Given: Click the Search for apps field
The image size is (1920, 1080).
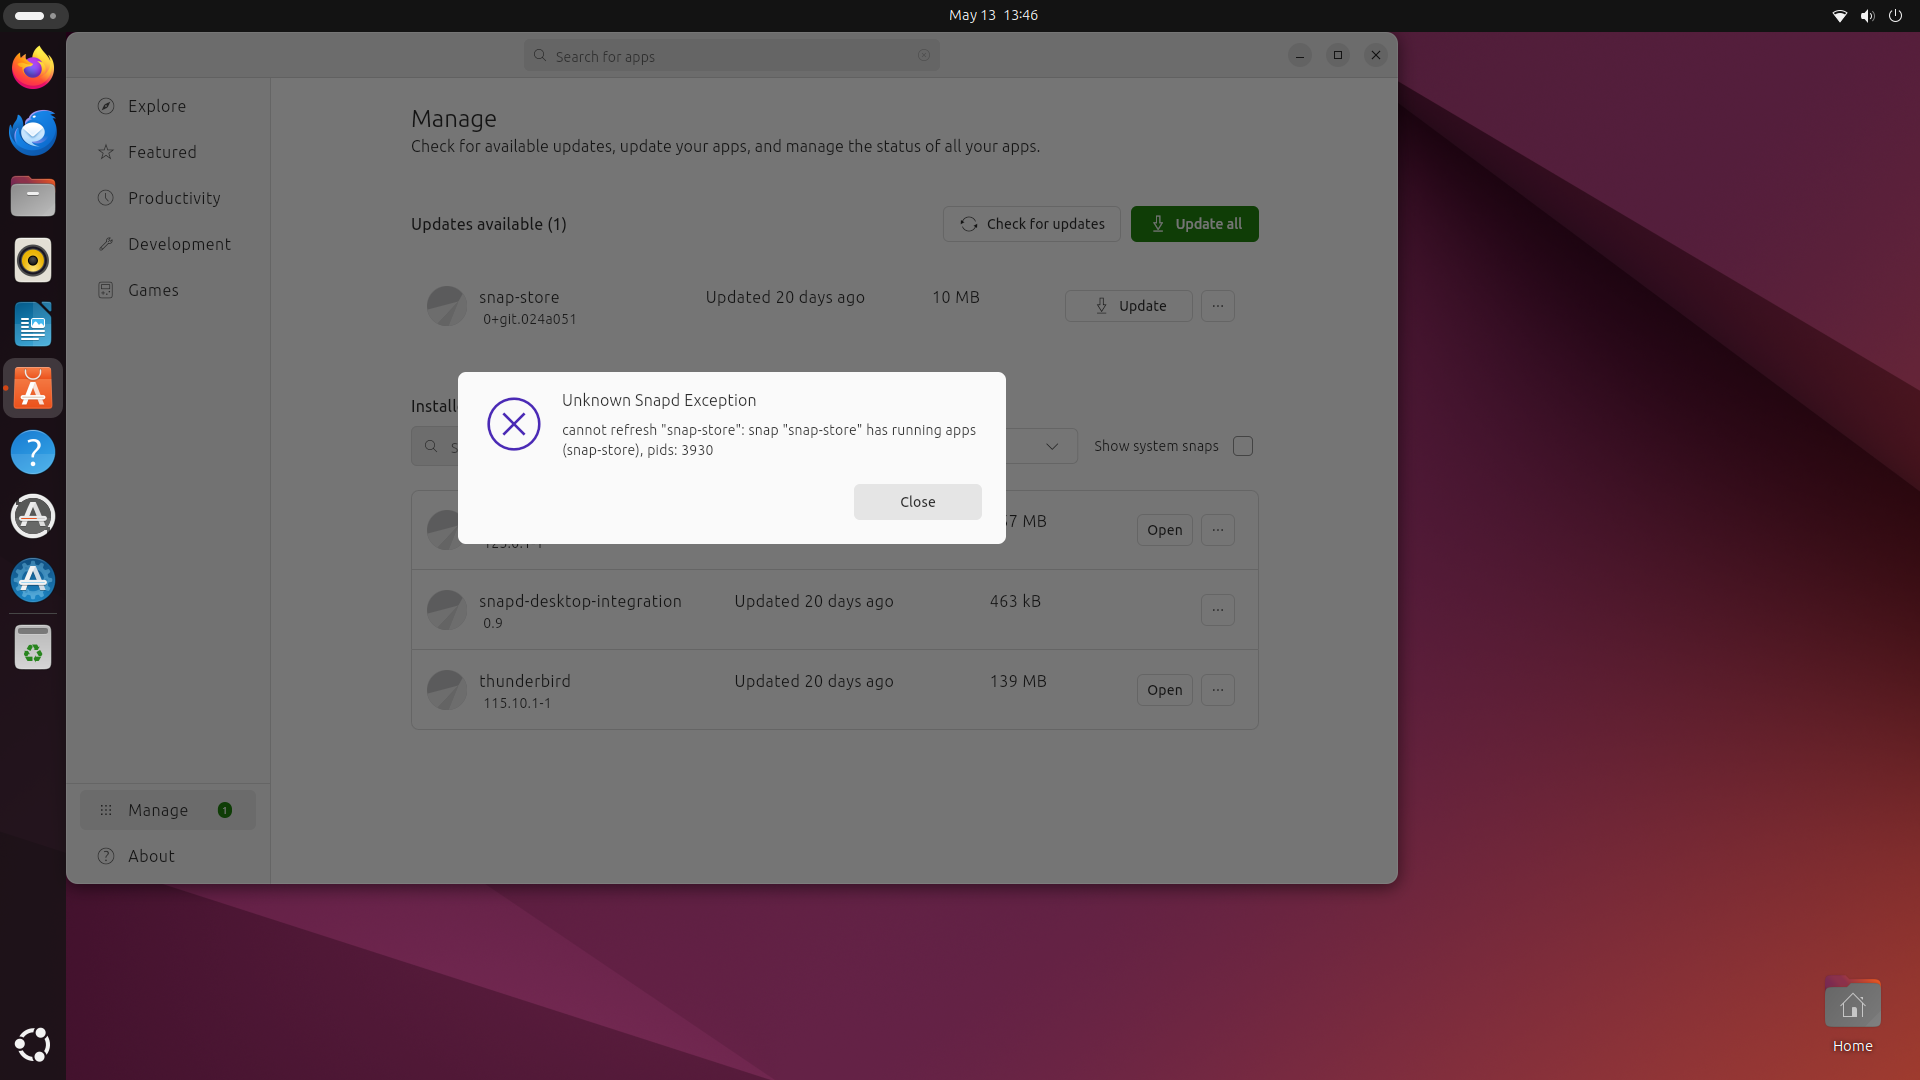Looking at the screenshot, I should click(x=731, y=56).
